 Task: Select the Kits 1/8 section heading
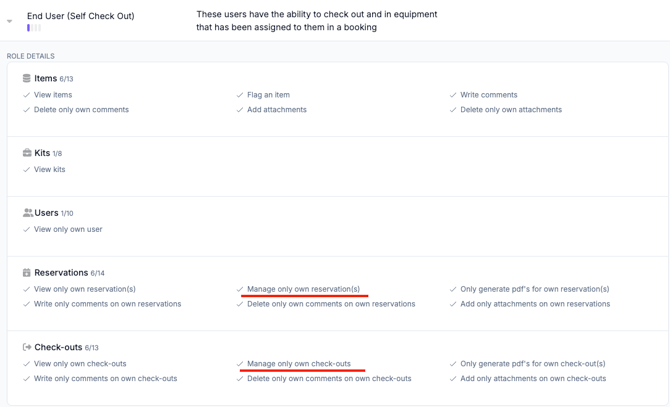(48, 153)
